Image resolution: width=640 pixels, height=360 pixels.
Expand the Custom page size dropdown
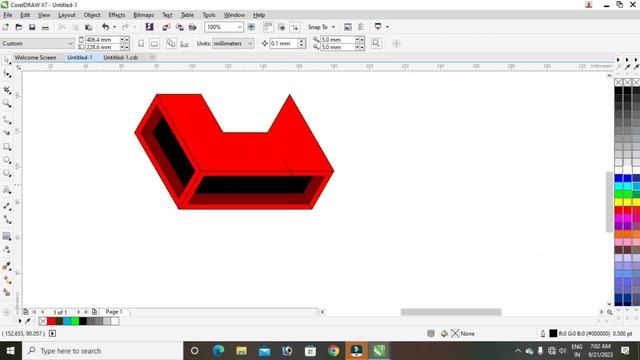tap(70, 43)
